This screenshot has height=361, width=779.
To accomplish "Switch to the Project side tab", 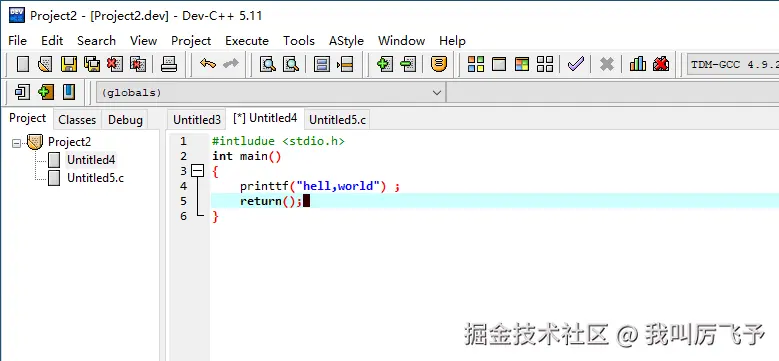I will 27,118.
